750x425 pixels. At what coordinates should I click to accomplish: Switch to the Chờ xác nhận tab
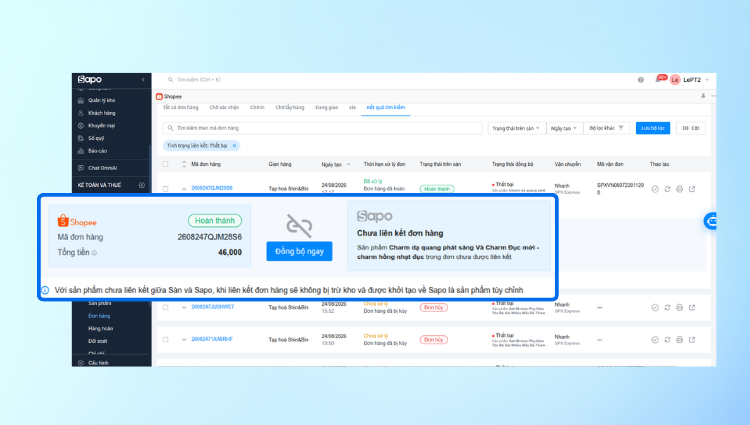tap(224, 108)
